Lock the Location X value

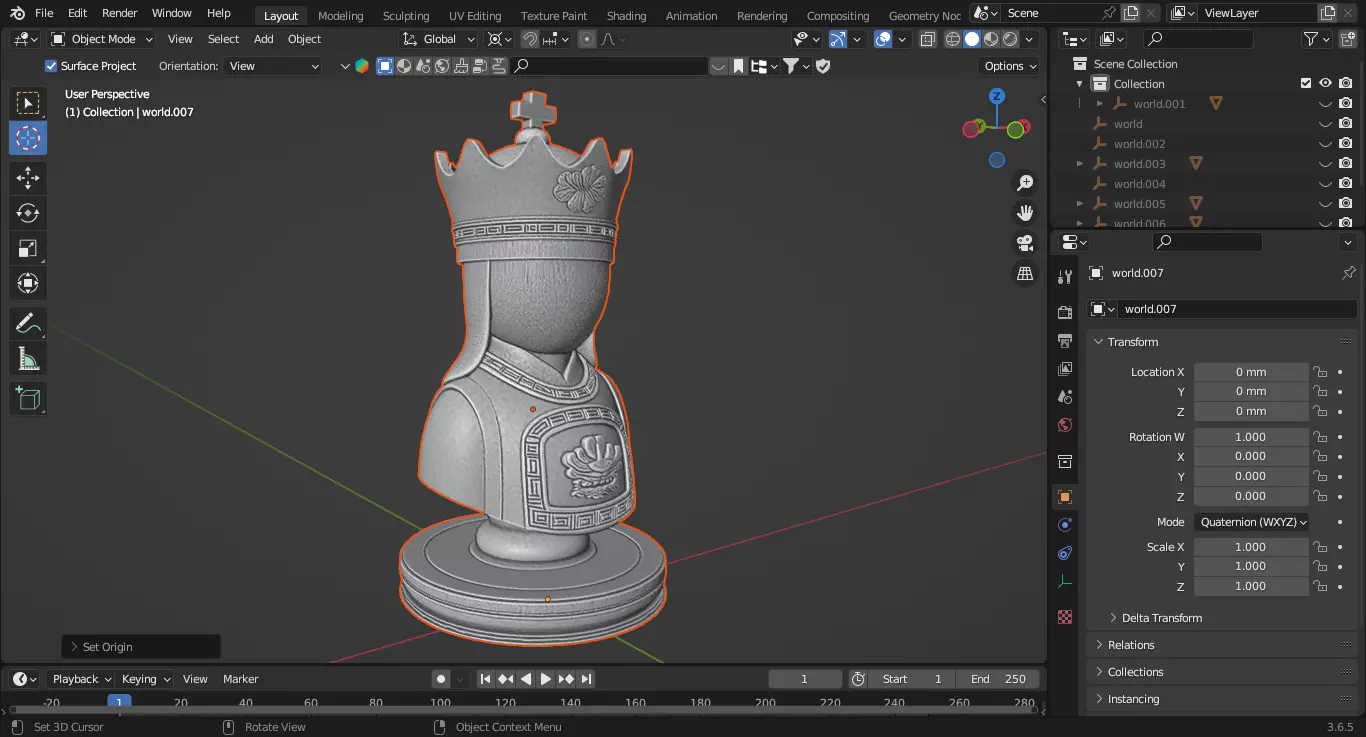coord(1320,372)
